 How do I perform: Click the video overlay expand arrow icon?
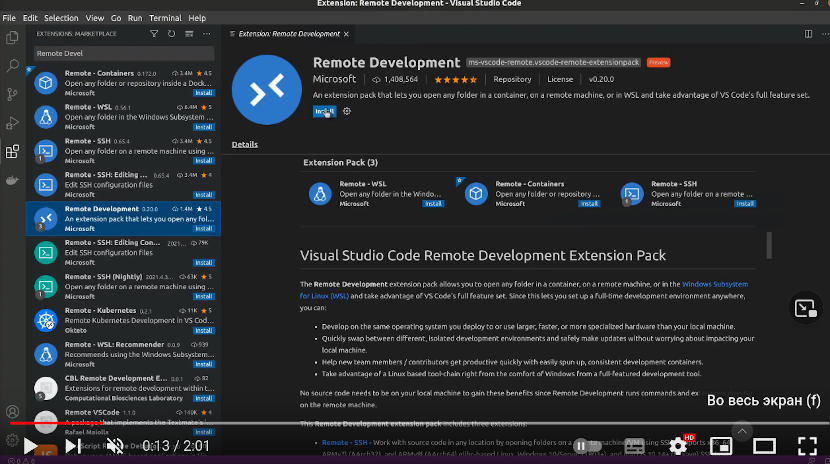click(x=806, y=308)
